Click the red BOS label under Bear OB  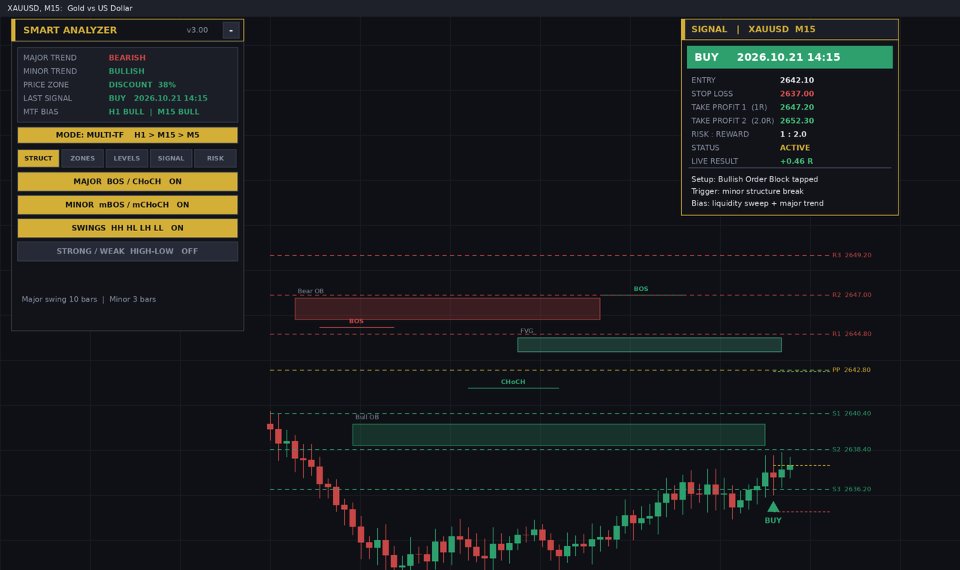356,321
